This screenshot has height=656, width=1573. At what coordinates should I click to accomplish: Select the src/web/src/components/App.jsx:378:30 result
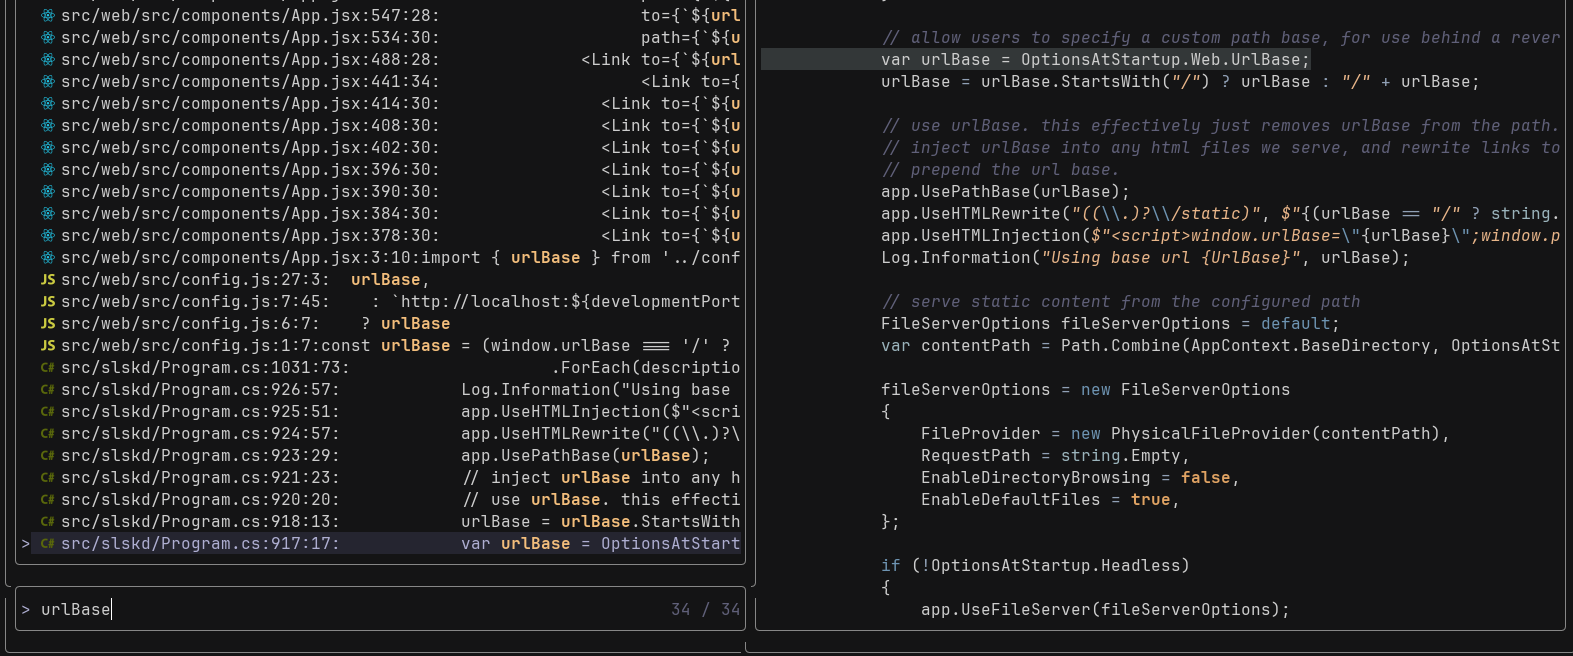coord(250,236)
